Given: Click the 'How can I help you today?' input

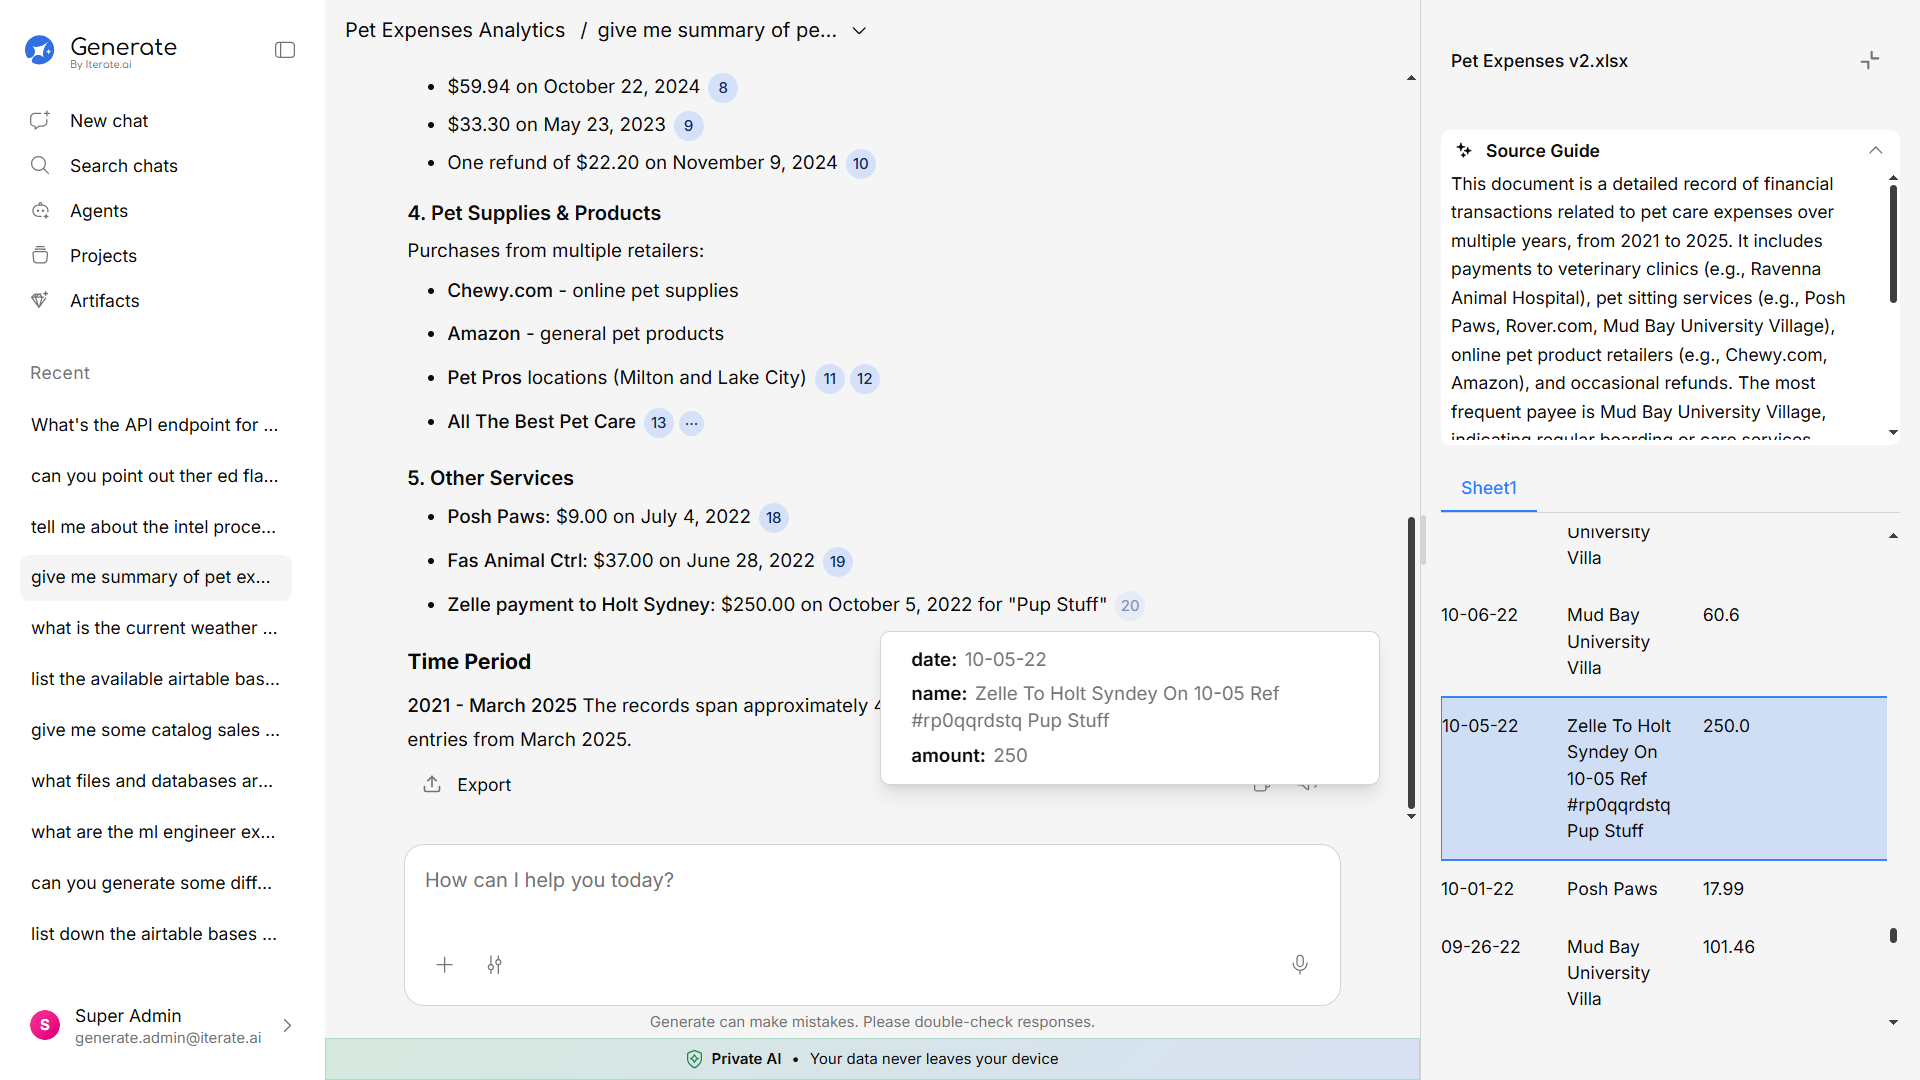Looking at the screenshot, I should [870, 881].
